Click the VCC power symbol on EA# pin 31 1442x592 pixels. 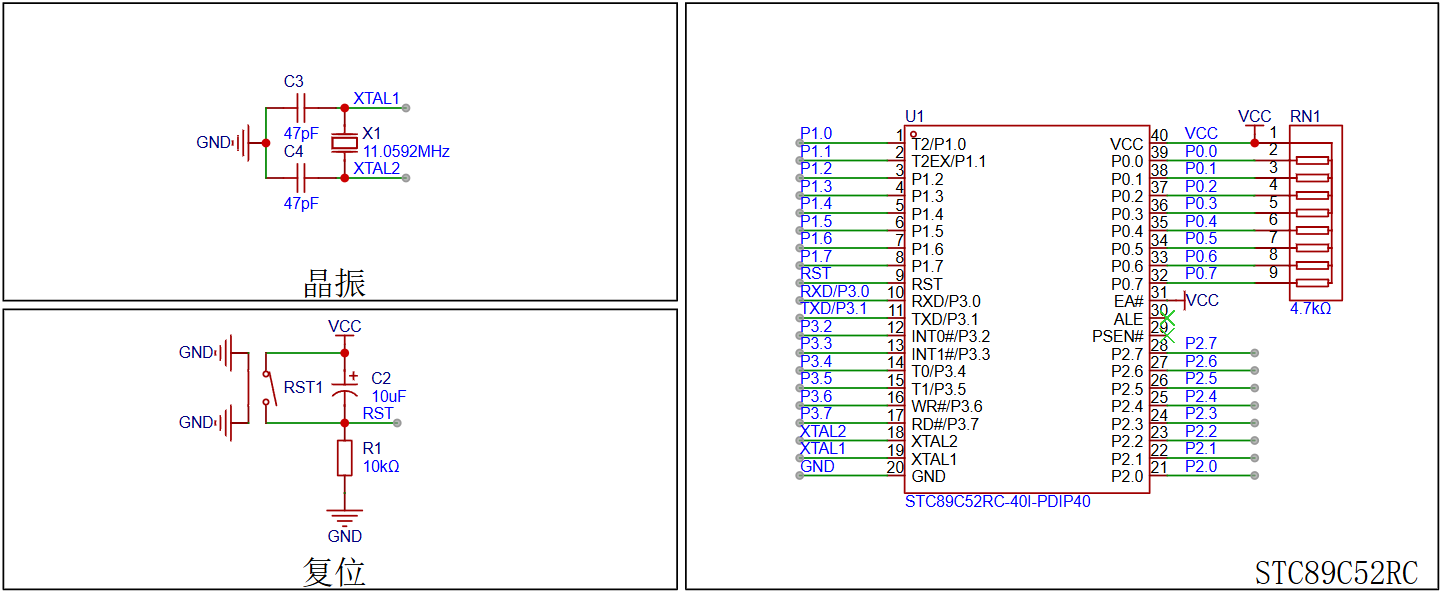coord(1184,300)
